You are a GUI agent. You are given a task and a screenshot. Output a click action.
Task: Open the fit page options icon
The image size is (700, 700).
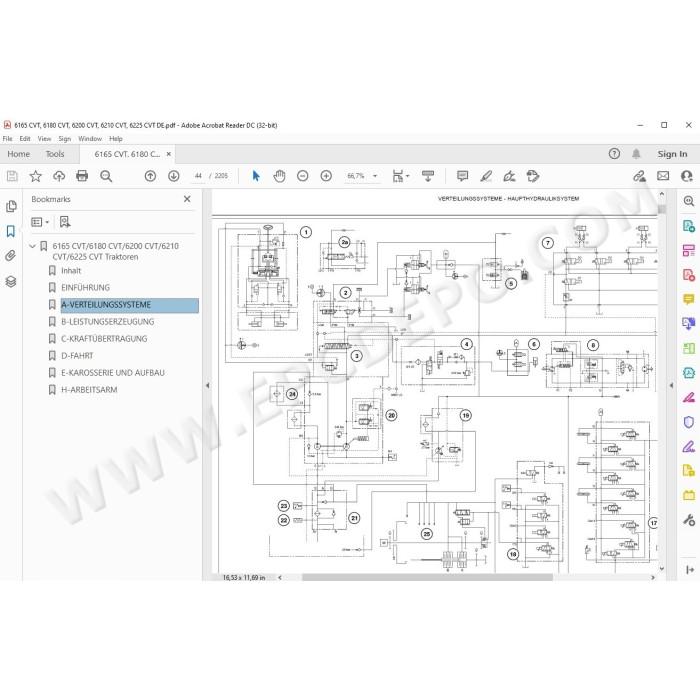click(x=400, y=176)
